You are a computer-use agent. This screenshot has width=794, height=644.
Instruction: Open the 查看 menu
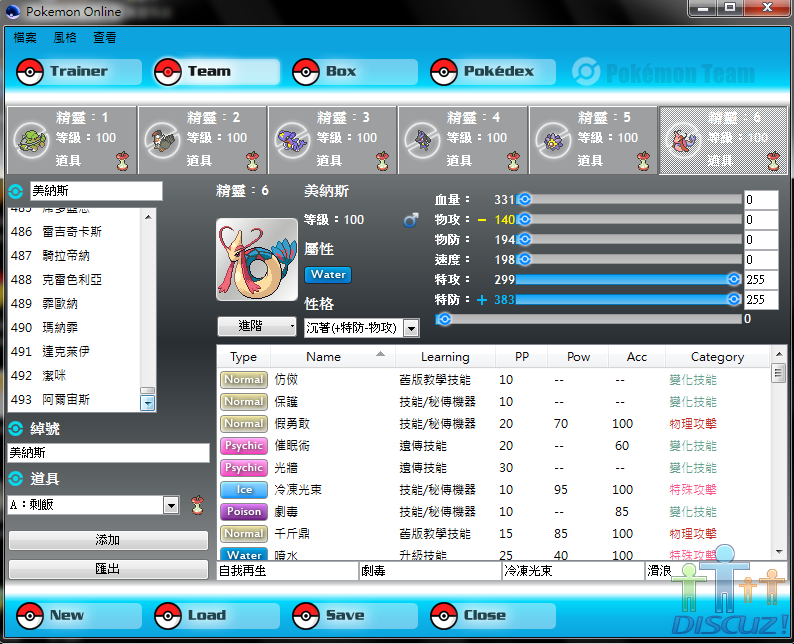coord(105,37)
